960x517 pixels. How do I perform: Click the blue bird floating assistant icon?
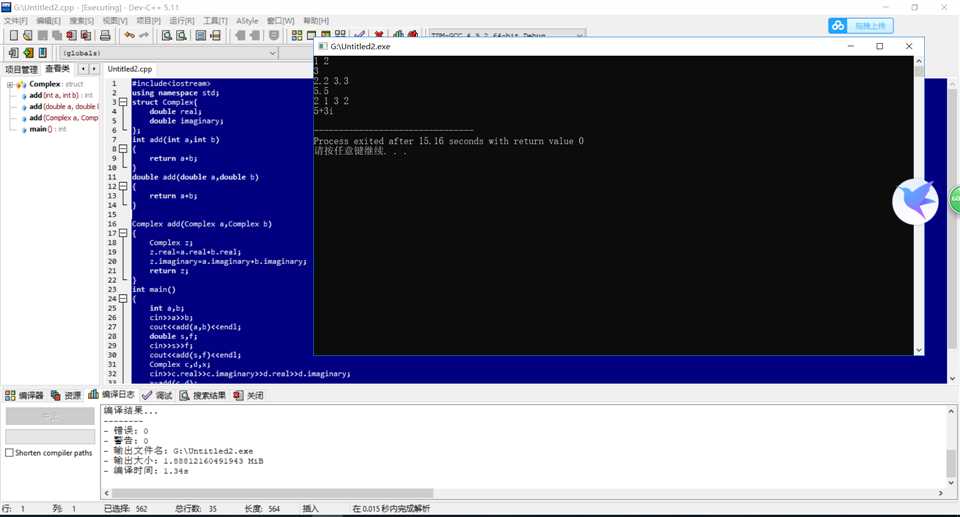(x=915, y=202)
